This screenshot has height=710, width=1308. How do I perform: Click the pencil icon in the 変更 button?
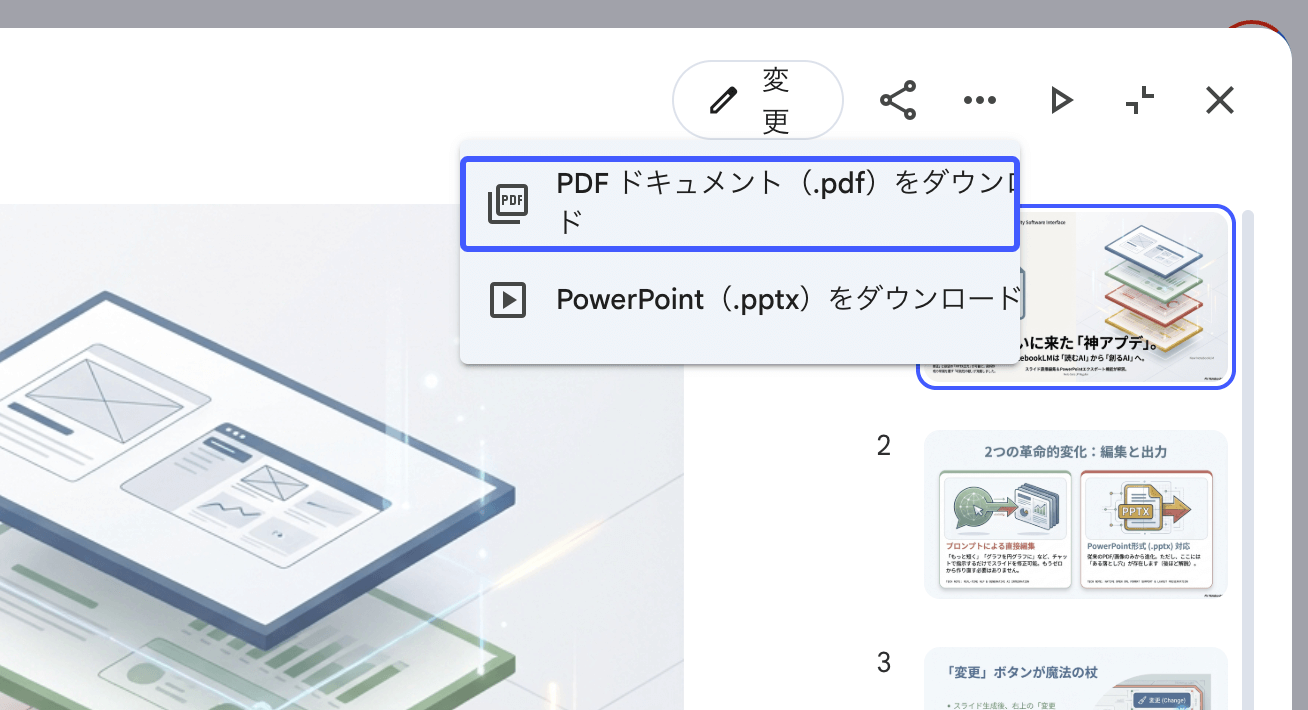723,100
